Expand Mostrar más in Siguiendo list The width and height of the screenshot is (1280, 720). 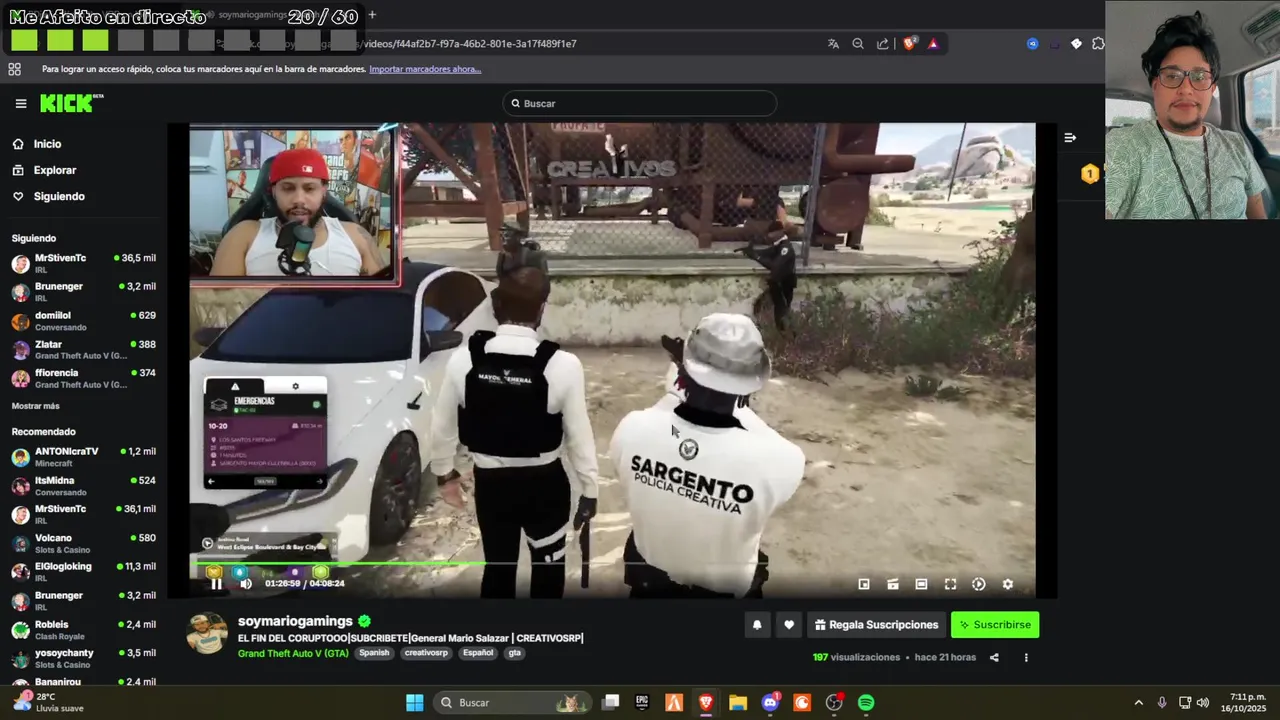(x=35, y=406)
